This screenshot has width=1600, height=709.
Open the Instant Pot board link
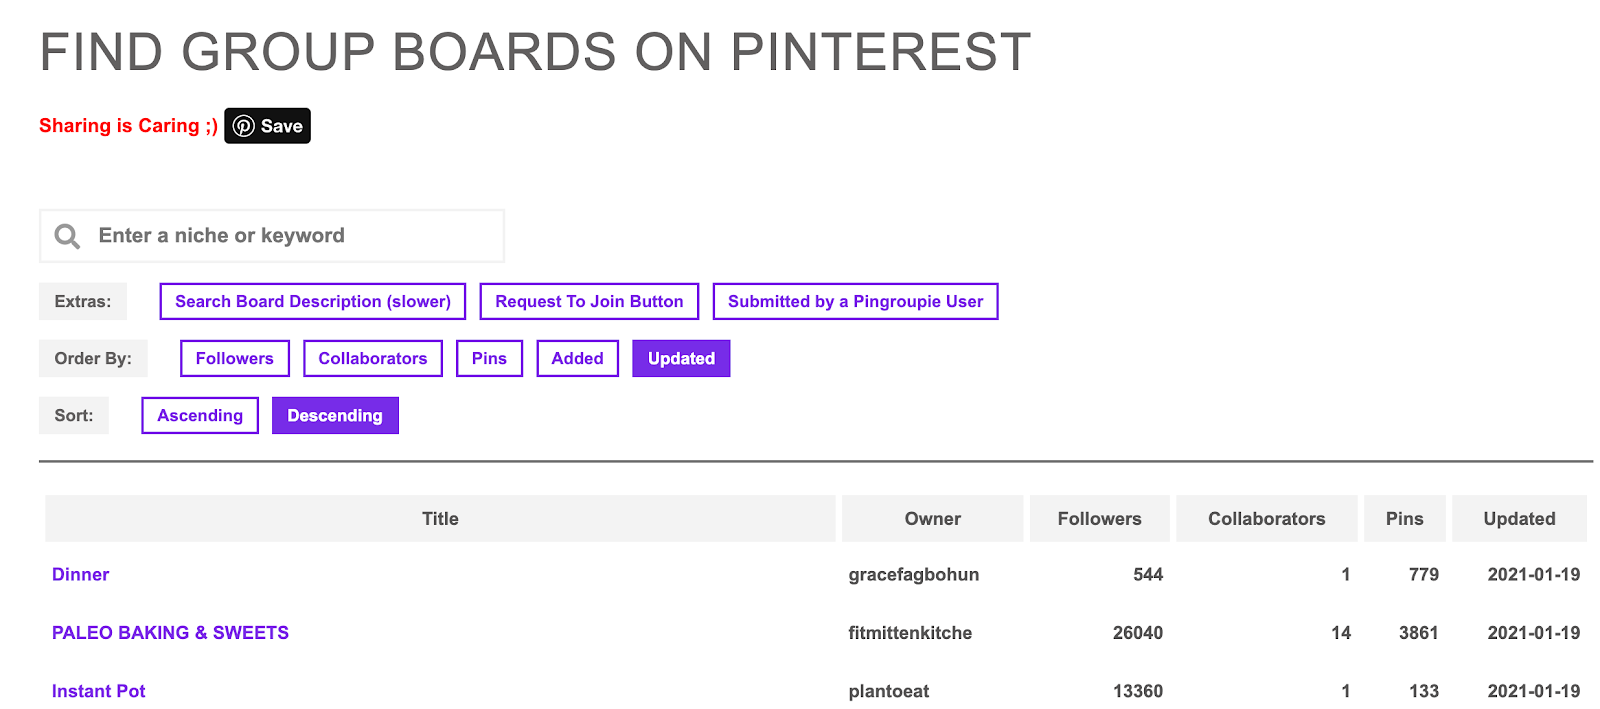pyautogui.click(x=98, y=691)
